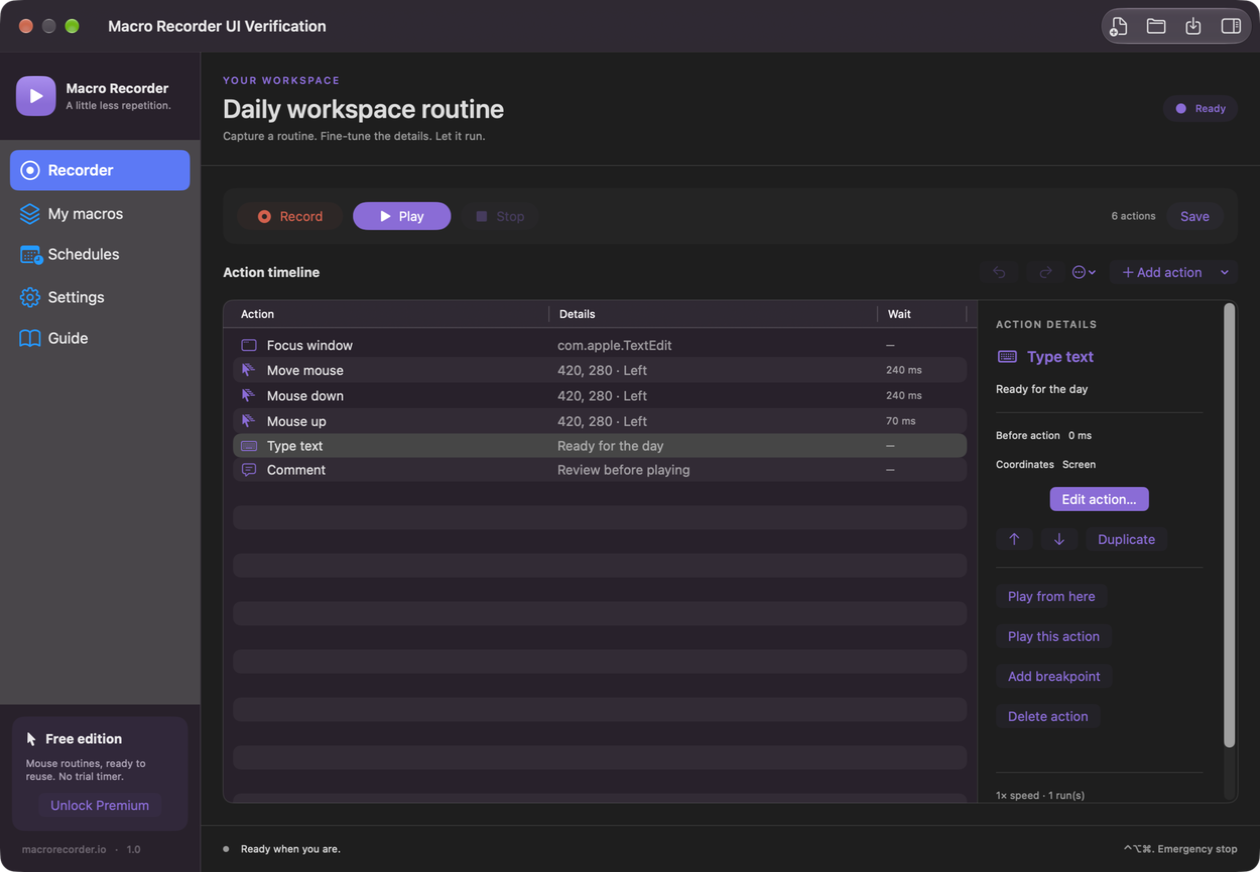
Task: Click the My macros stack icon
Action: [30, 214]
